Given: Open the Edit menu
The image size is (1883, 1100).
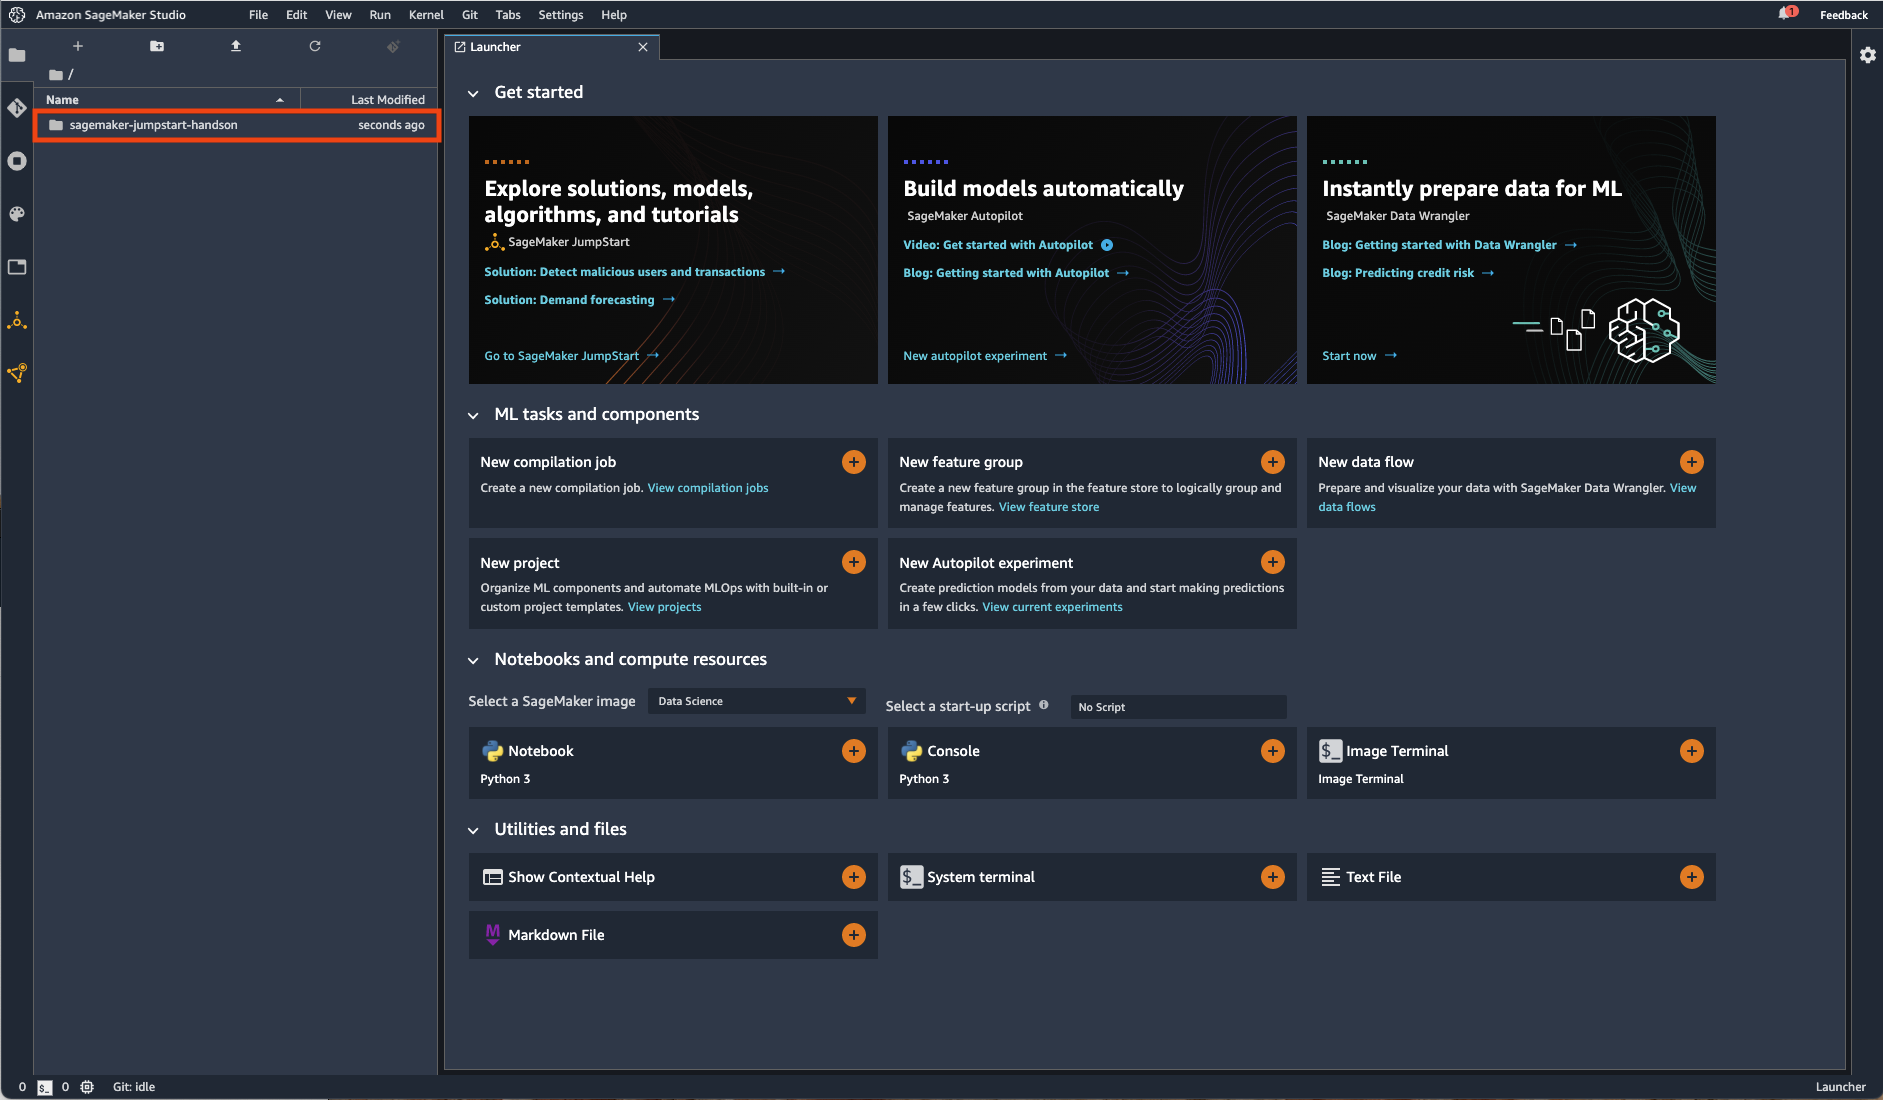Looking at the screenshot, I should [x=296, y=15].
